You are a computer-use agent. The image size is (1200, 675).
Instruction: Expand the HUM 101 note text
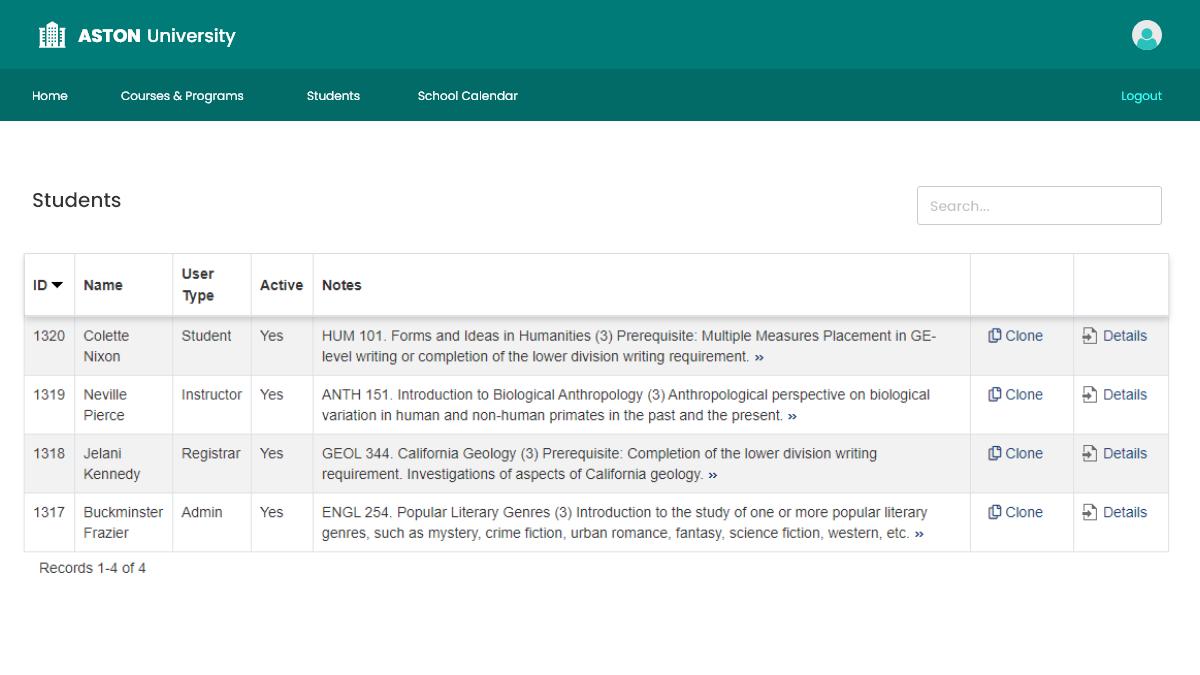click(x=759, y=357)
